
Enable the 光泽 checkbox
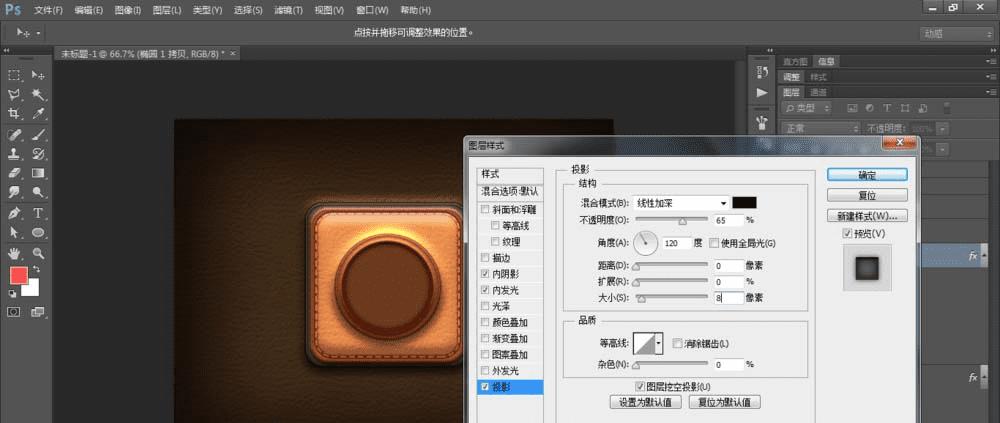[485, 306]
